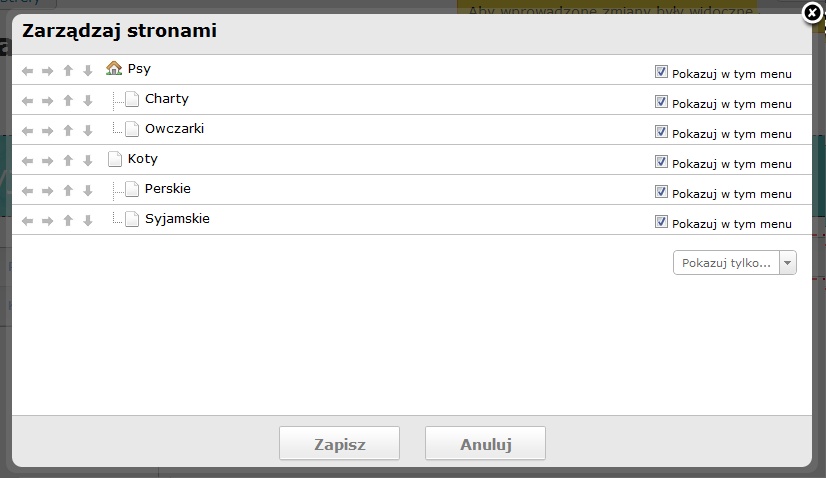Click the page icon next to Koty
The height and width of the screenshot is (478, 826).
(115, 159)
